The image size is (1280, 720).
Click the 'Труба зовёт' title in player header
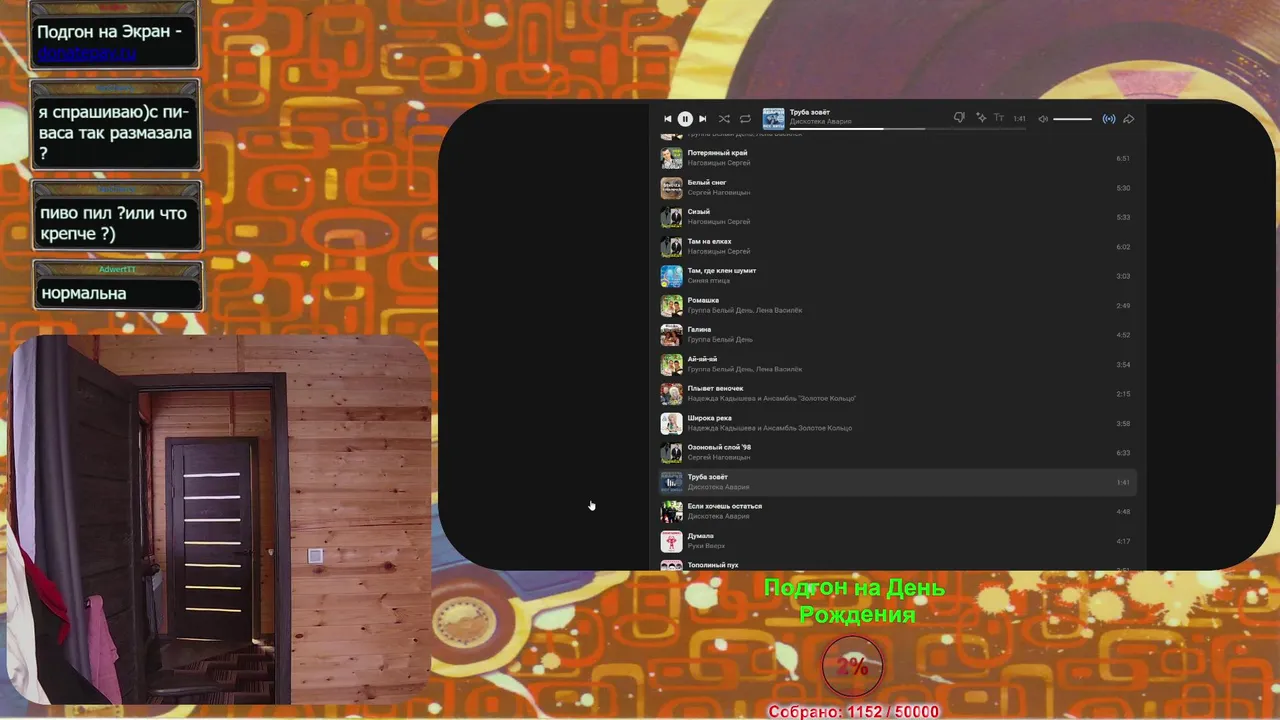tap(810, 112)
